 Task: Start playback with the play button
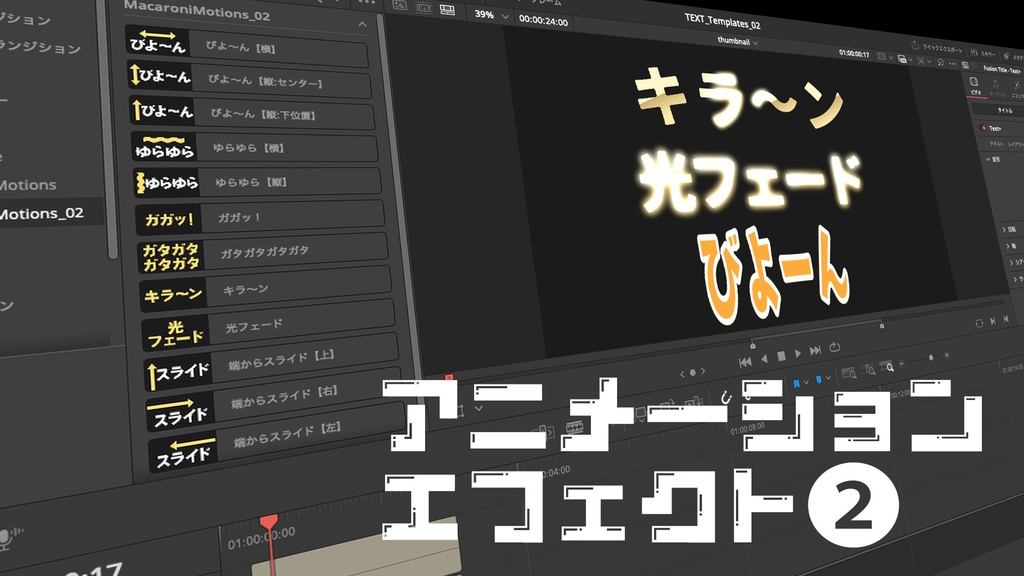798,353
